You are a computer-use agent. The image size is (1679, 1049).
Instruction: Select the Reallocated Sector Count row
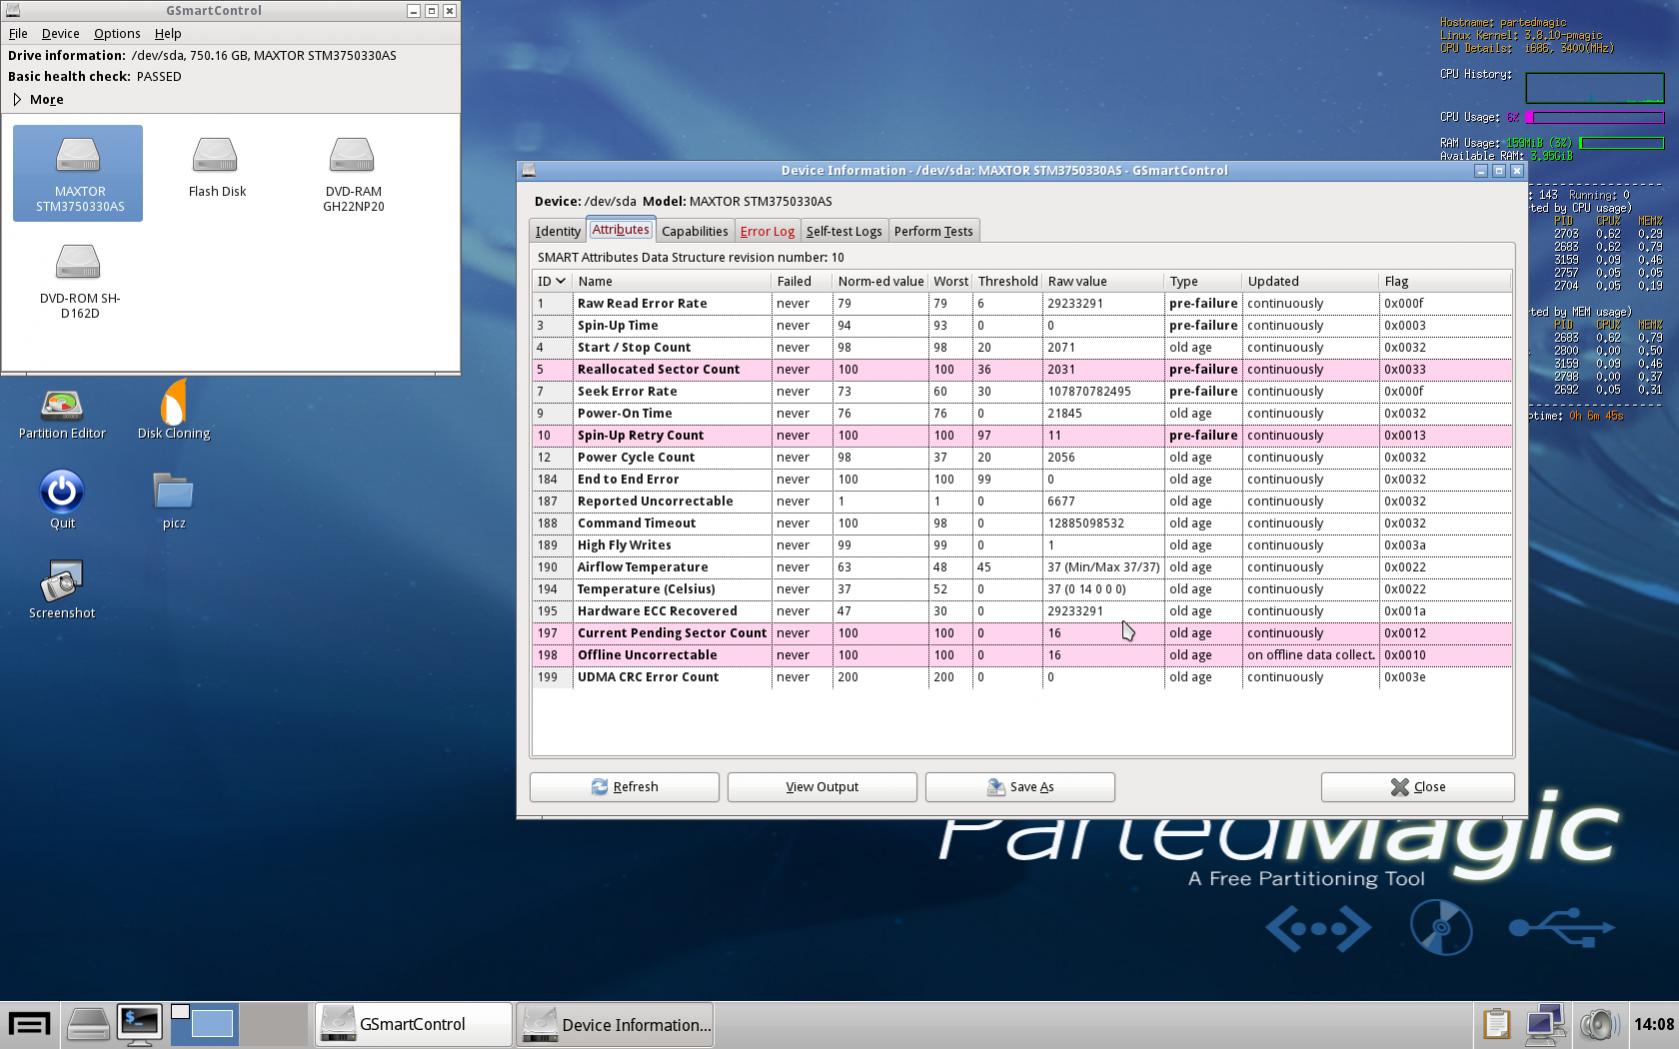pos(1022,369)
